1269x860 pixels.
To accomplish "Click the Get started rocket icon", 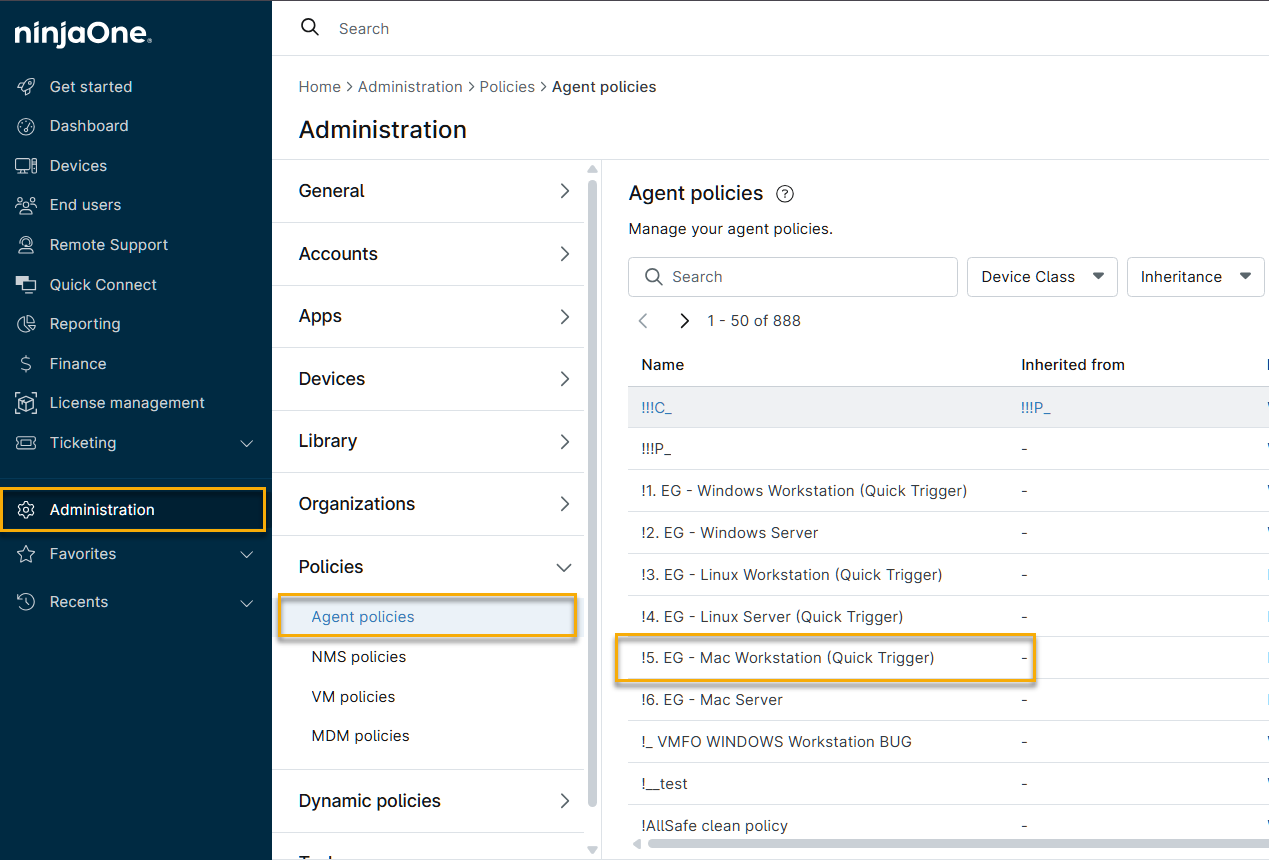I will click(27, 87).
